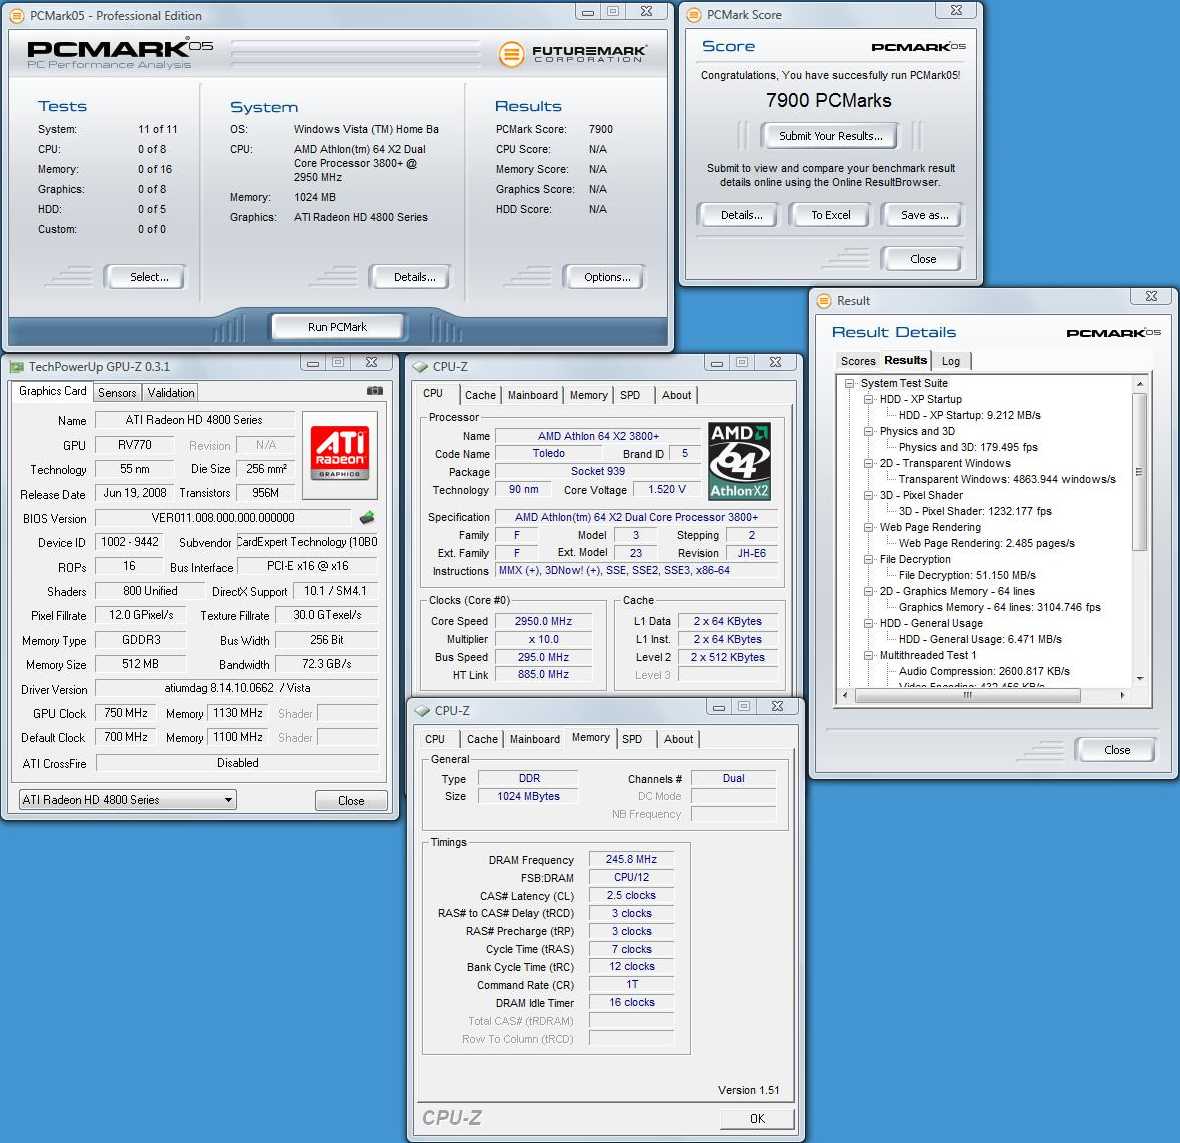1180x1143 pixels.
Task: Collapse the Physics and 3D node
Action: 868,431
